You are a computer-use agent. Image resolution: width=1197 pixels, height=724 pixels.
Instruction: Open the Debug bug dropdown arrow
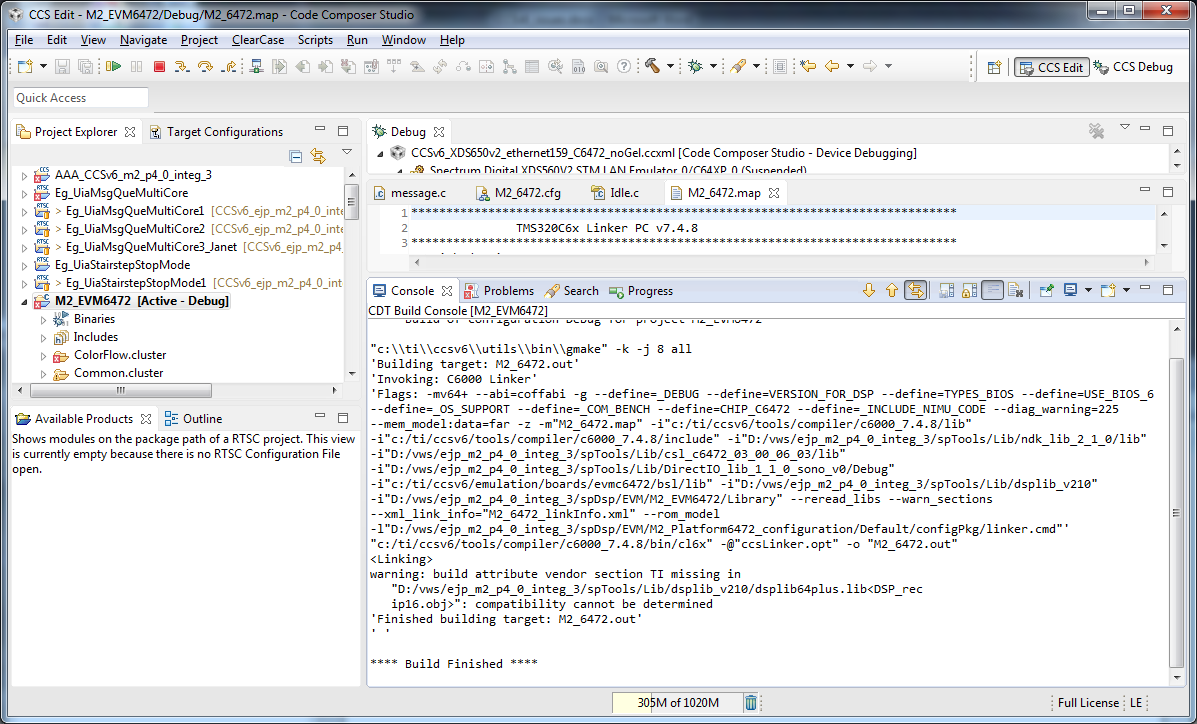(713, 66)
